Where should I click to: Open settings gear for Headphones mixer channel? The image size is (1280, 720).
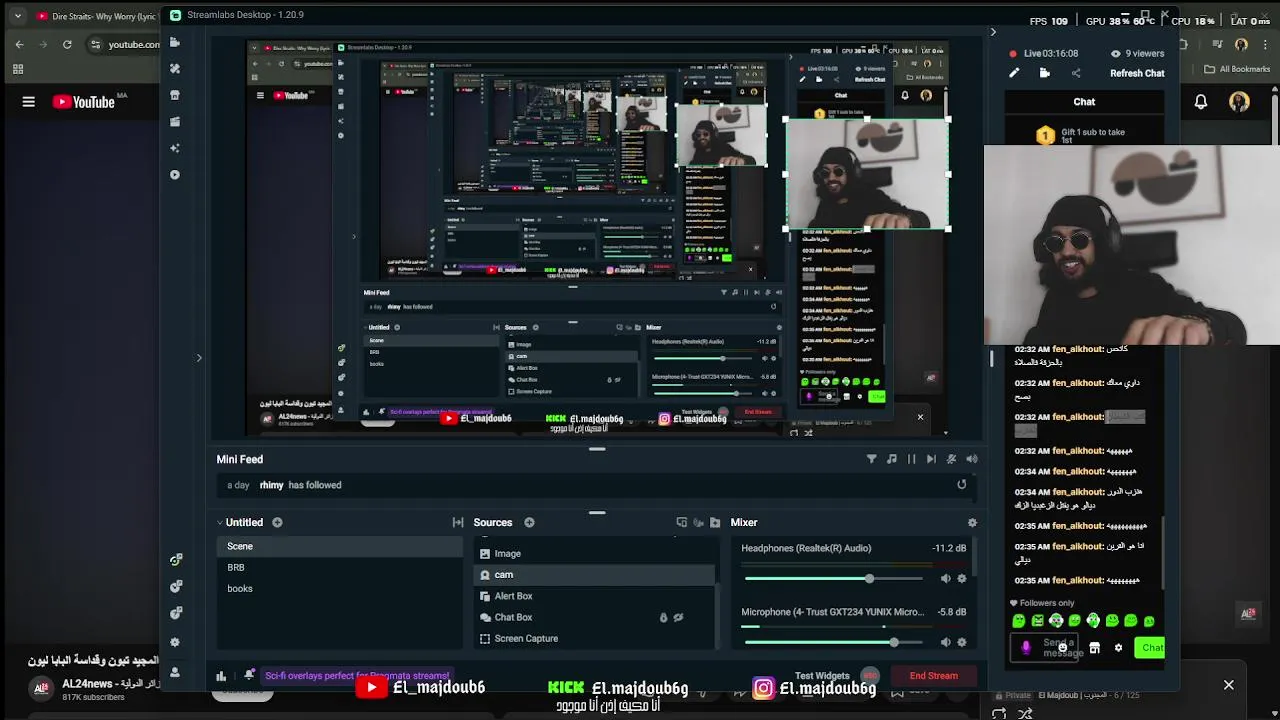962,579
